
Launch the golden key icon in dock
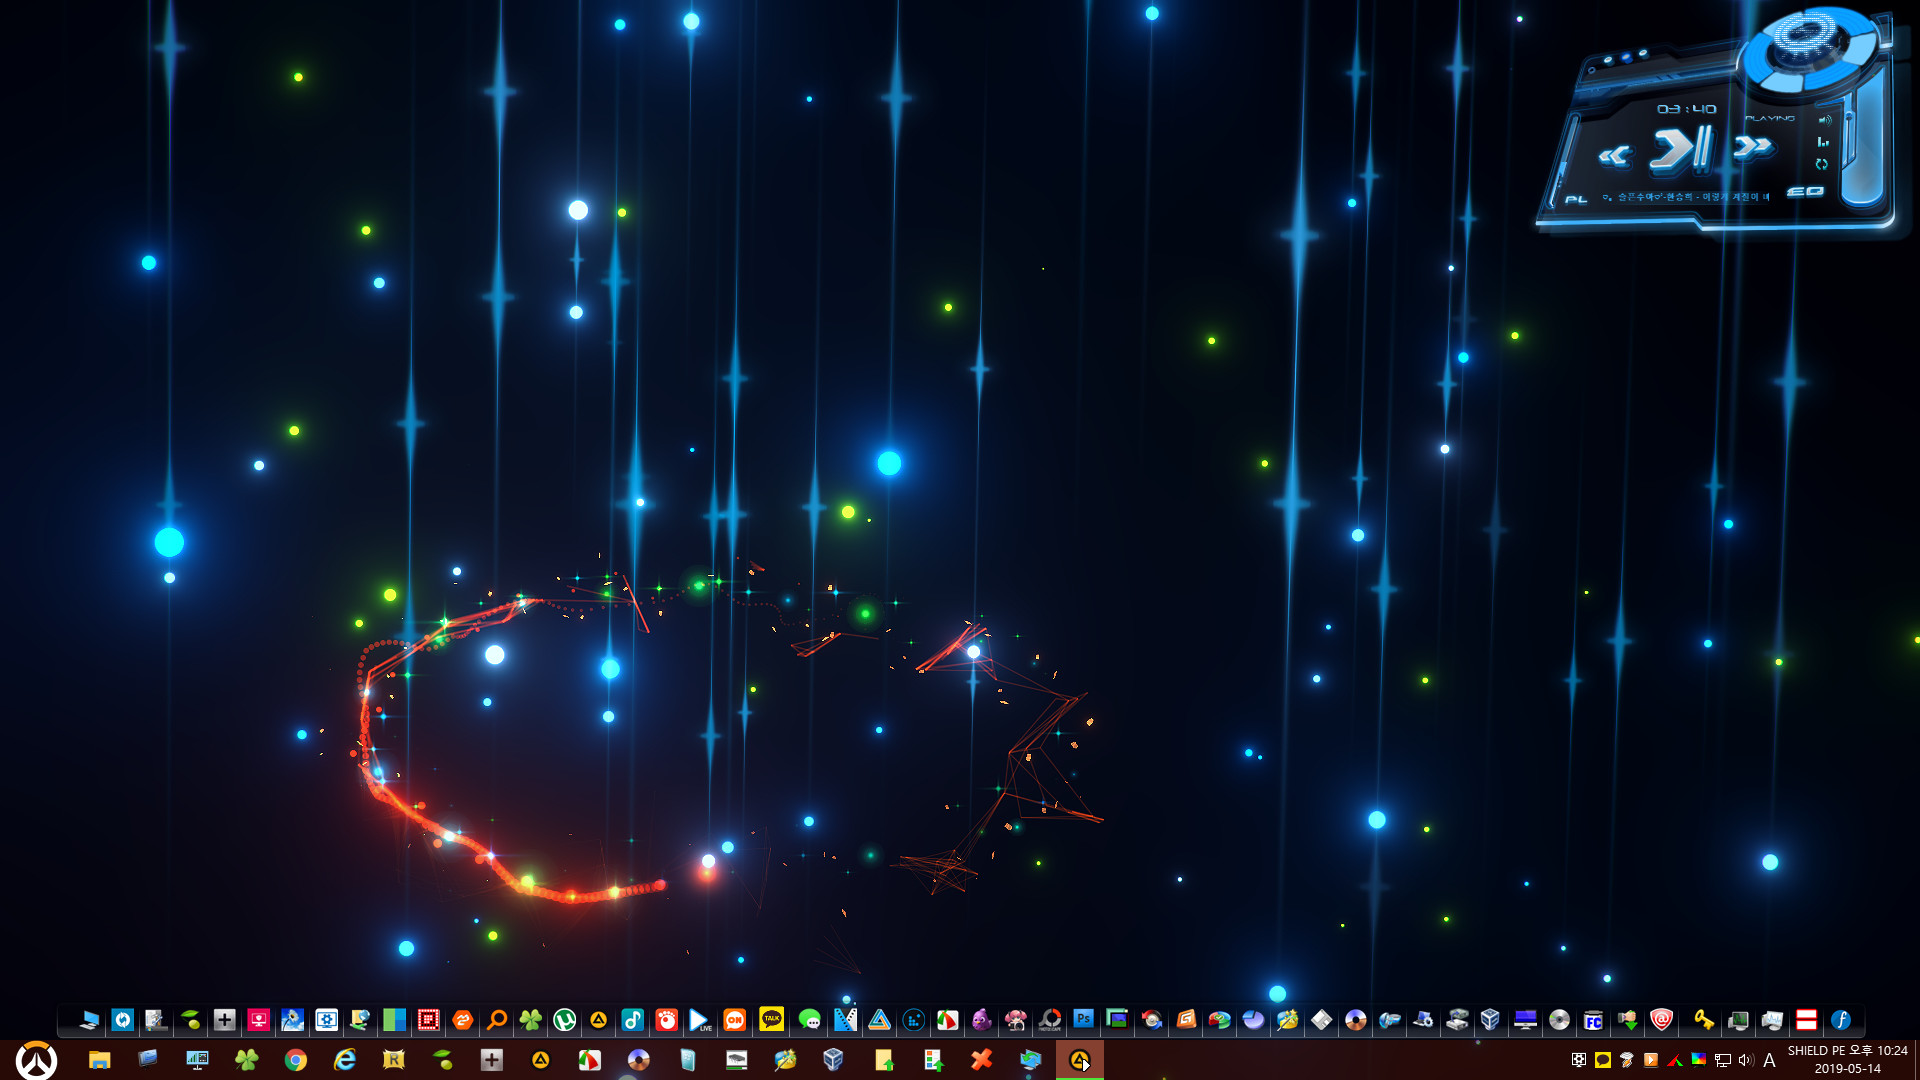(1703, 1020)
